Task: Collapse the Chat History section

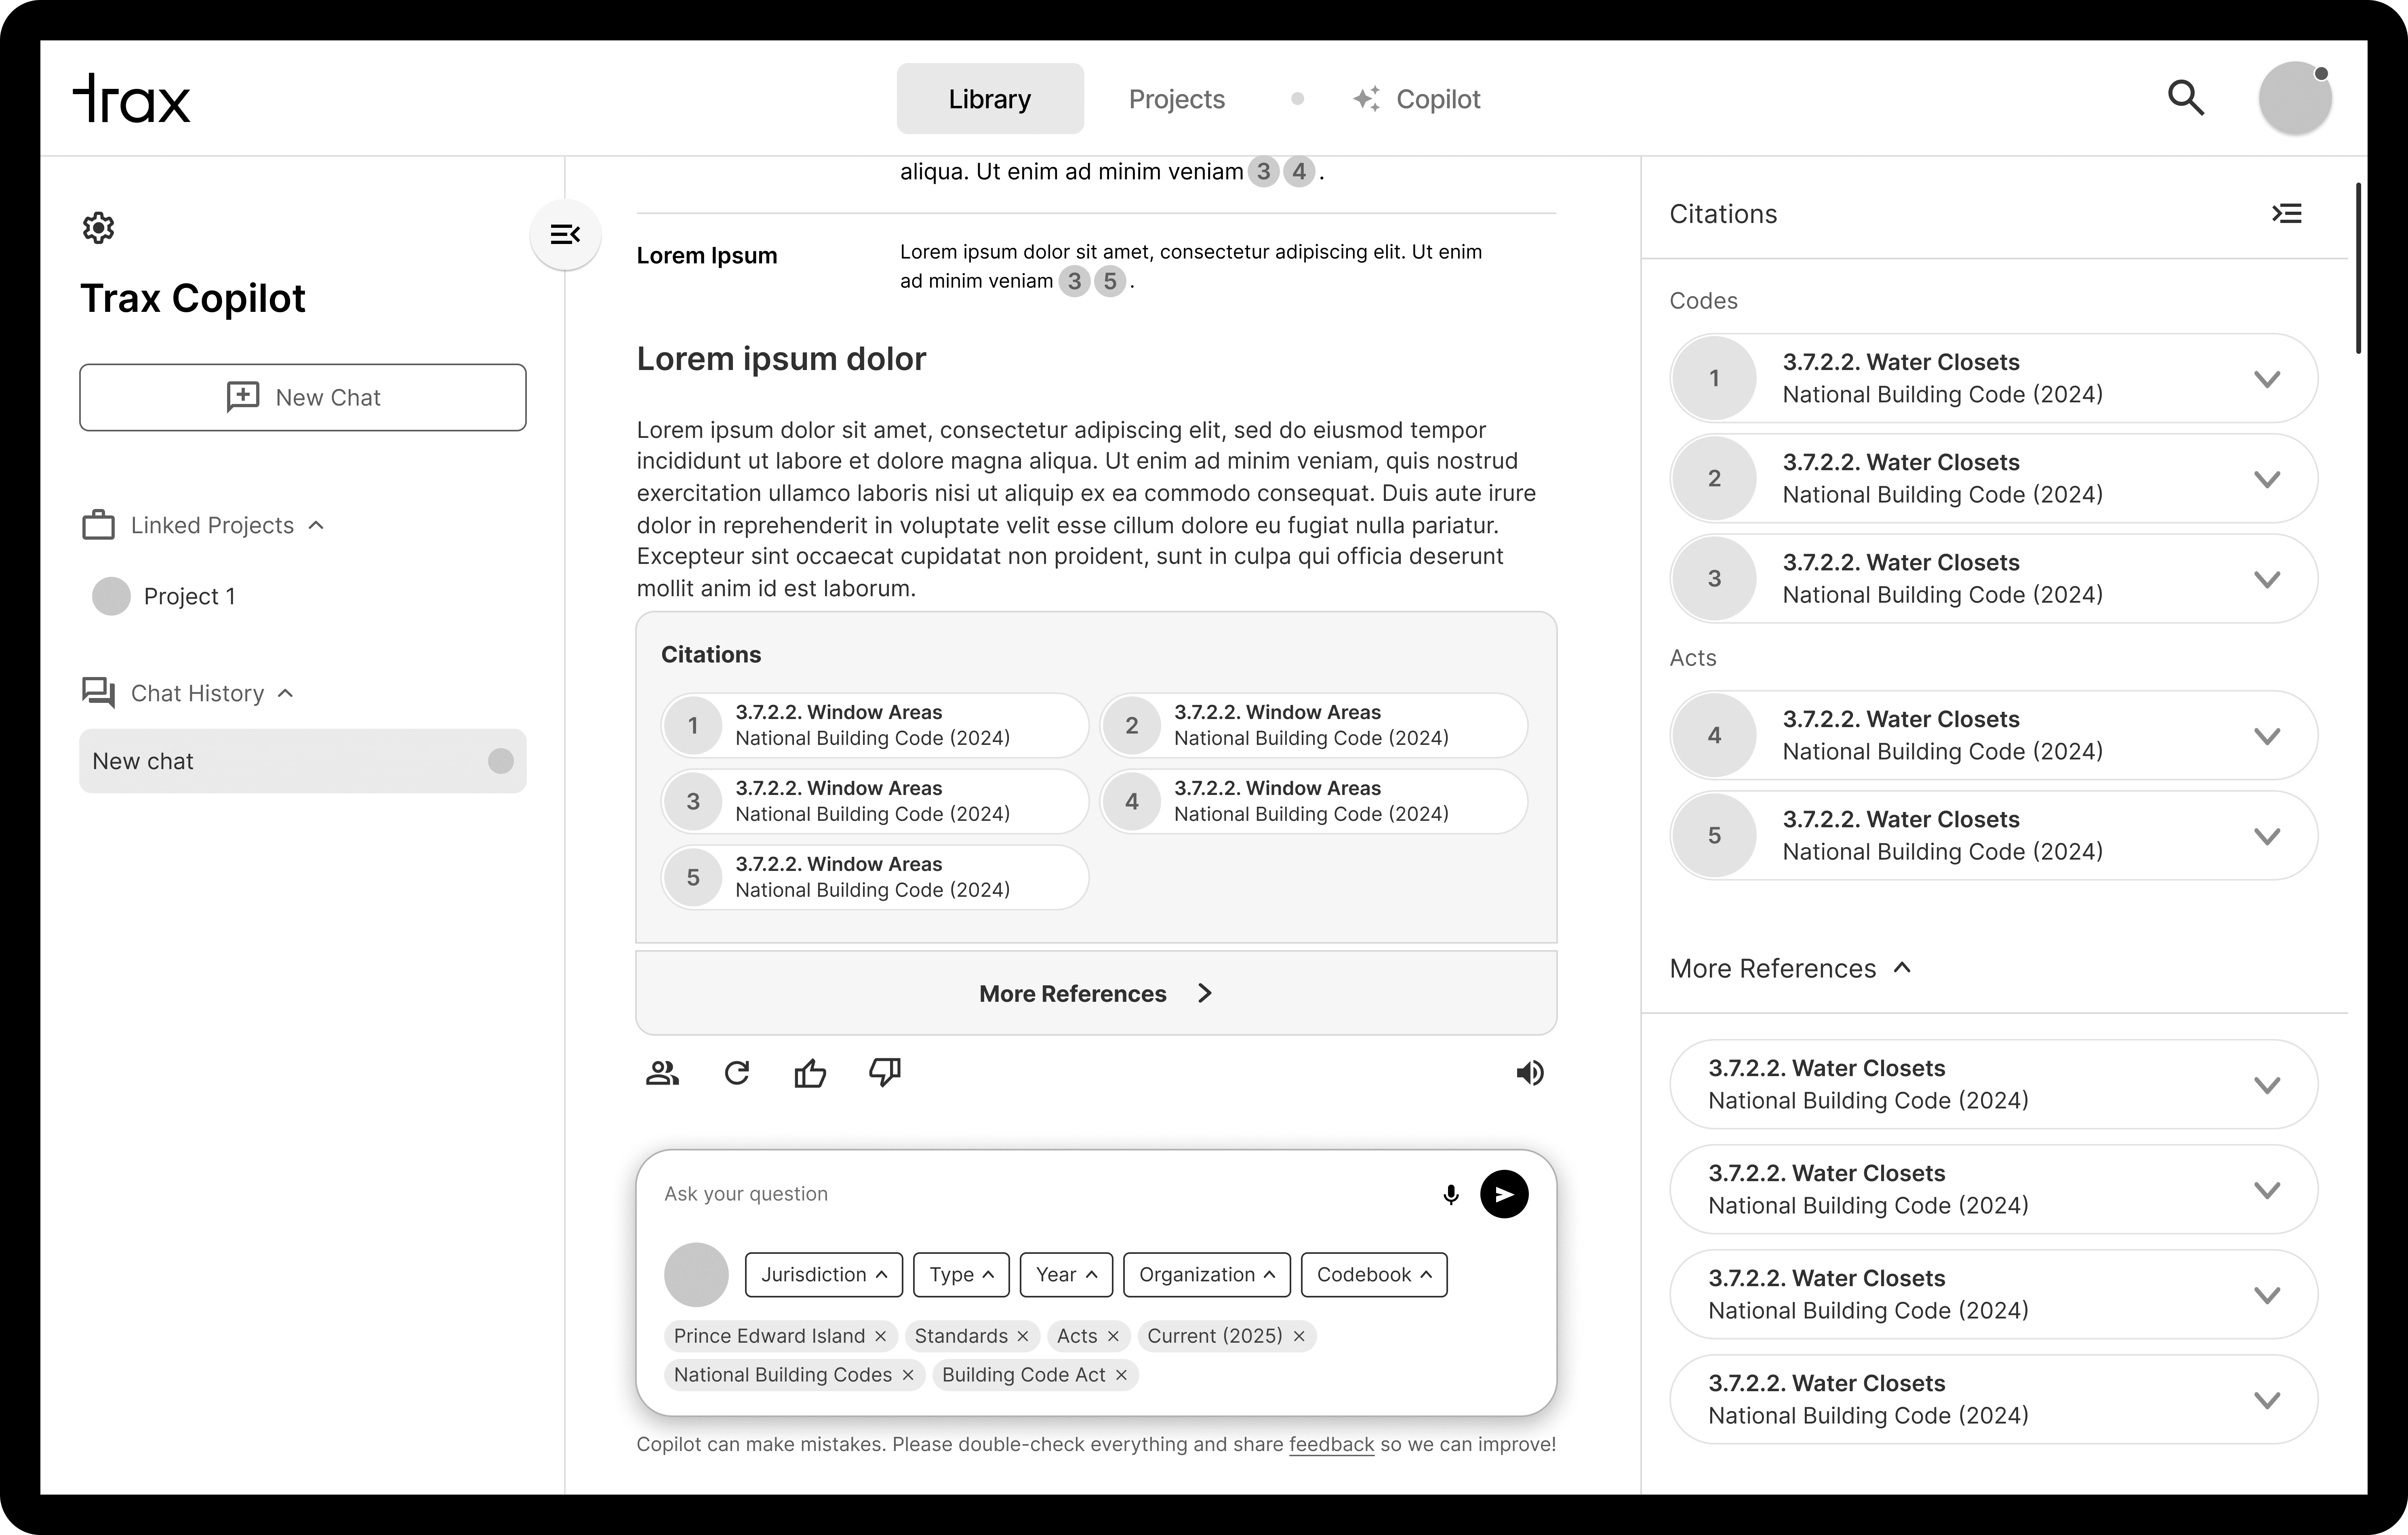Action: (285, 693)
